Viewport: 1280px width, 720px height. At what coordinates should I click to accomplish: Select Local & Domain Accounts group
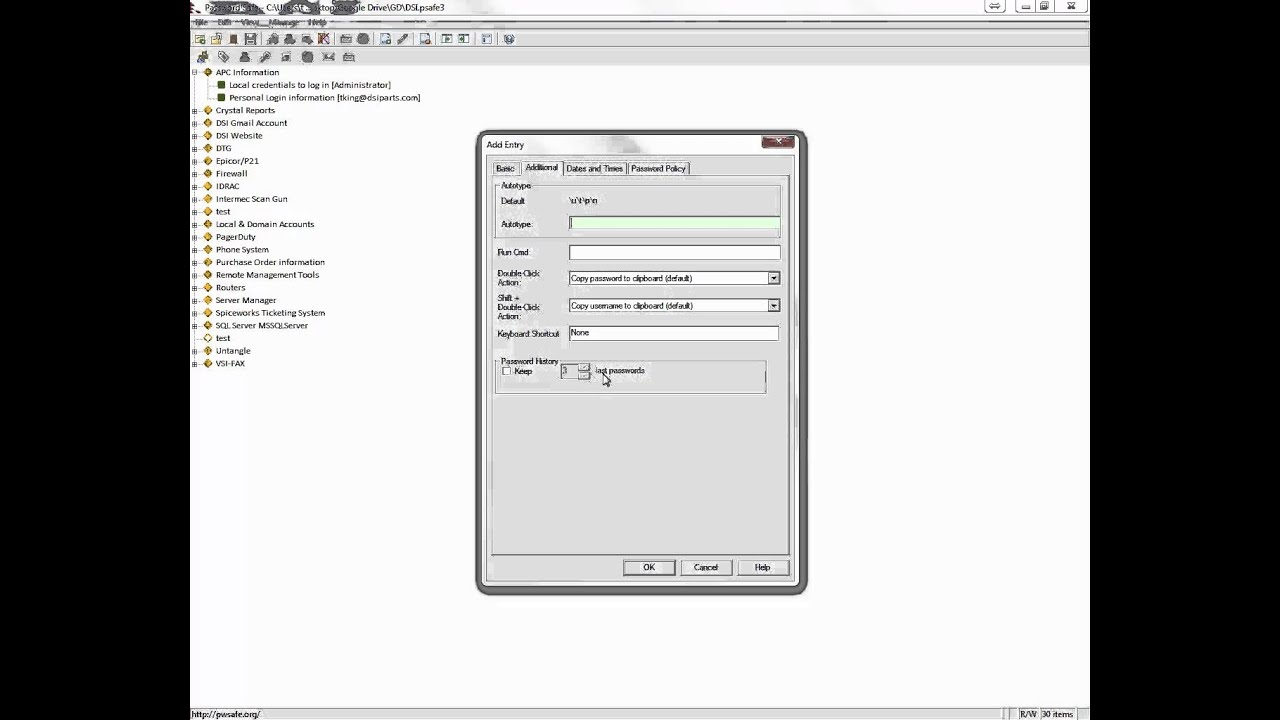click(265, 224)
